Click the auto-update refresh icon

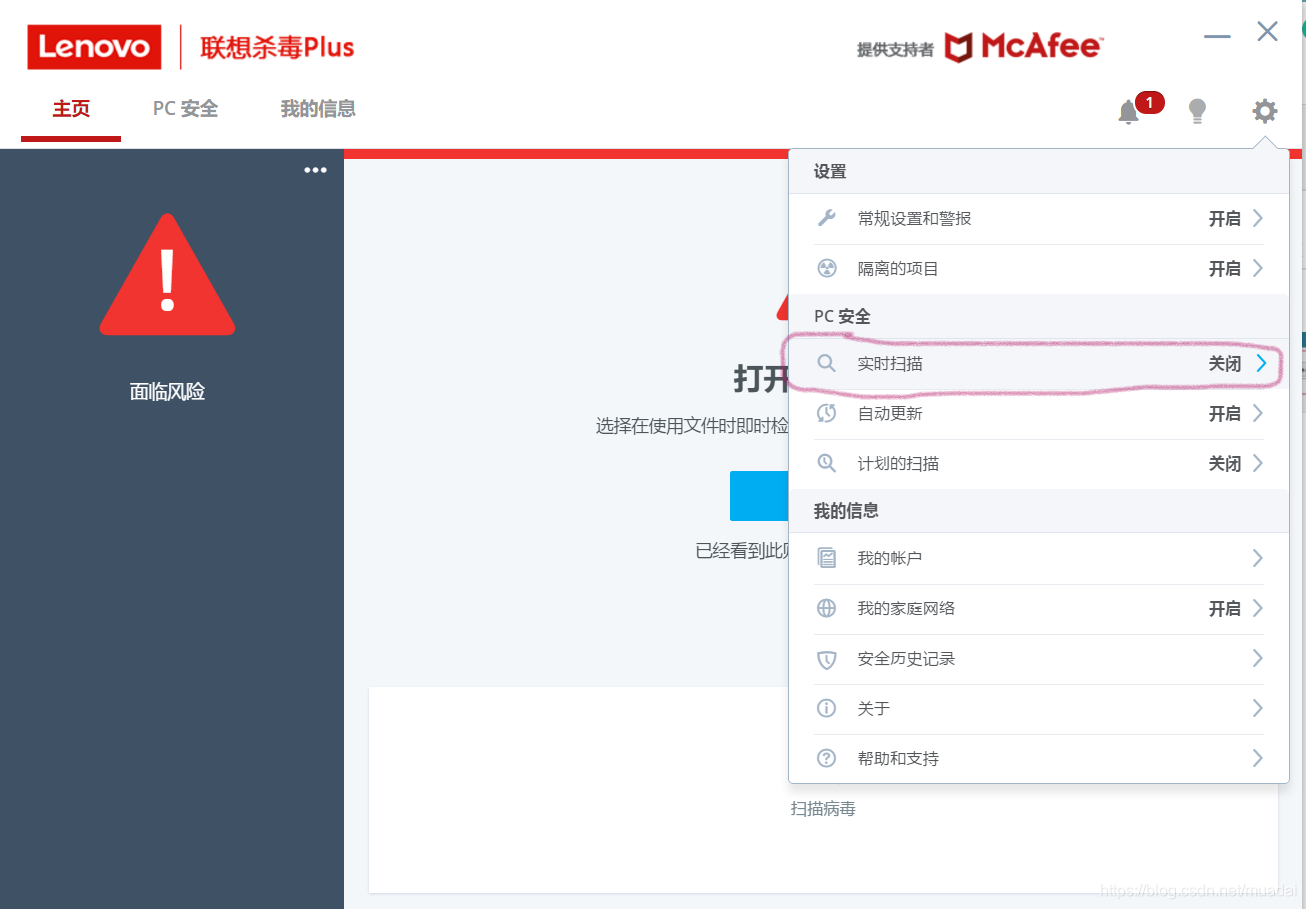click(826, 413)
